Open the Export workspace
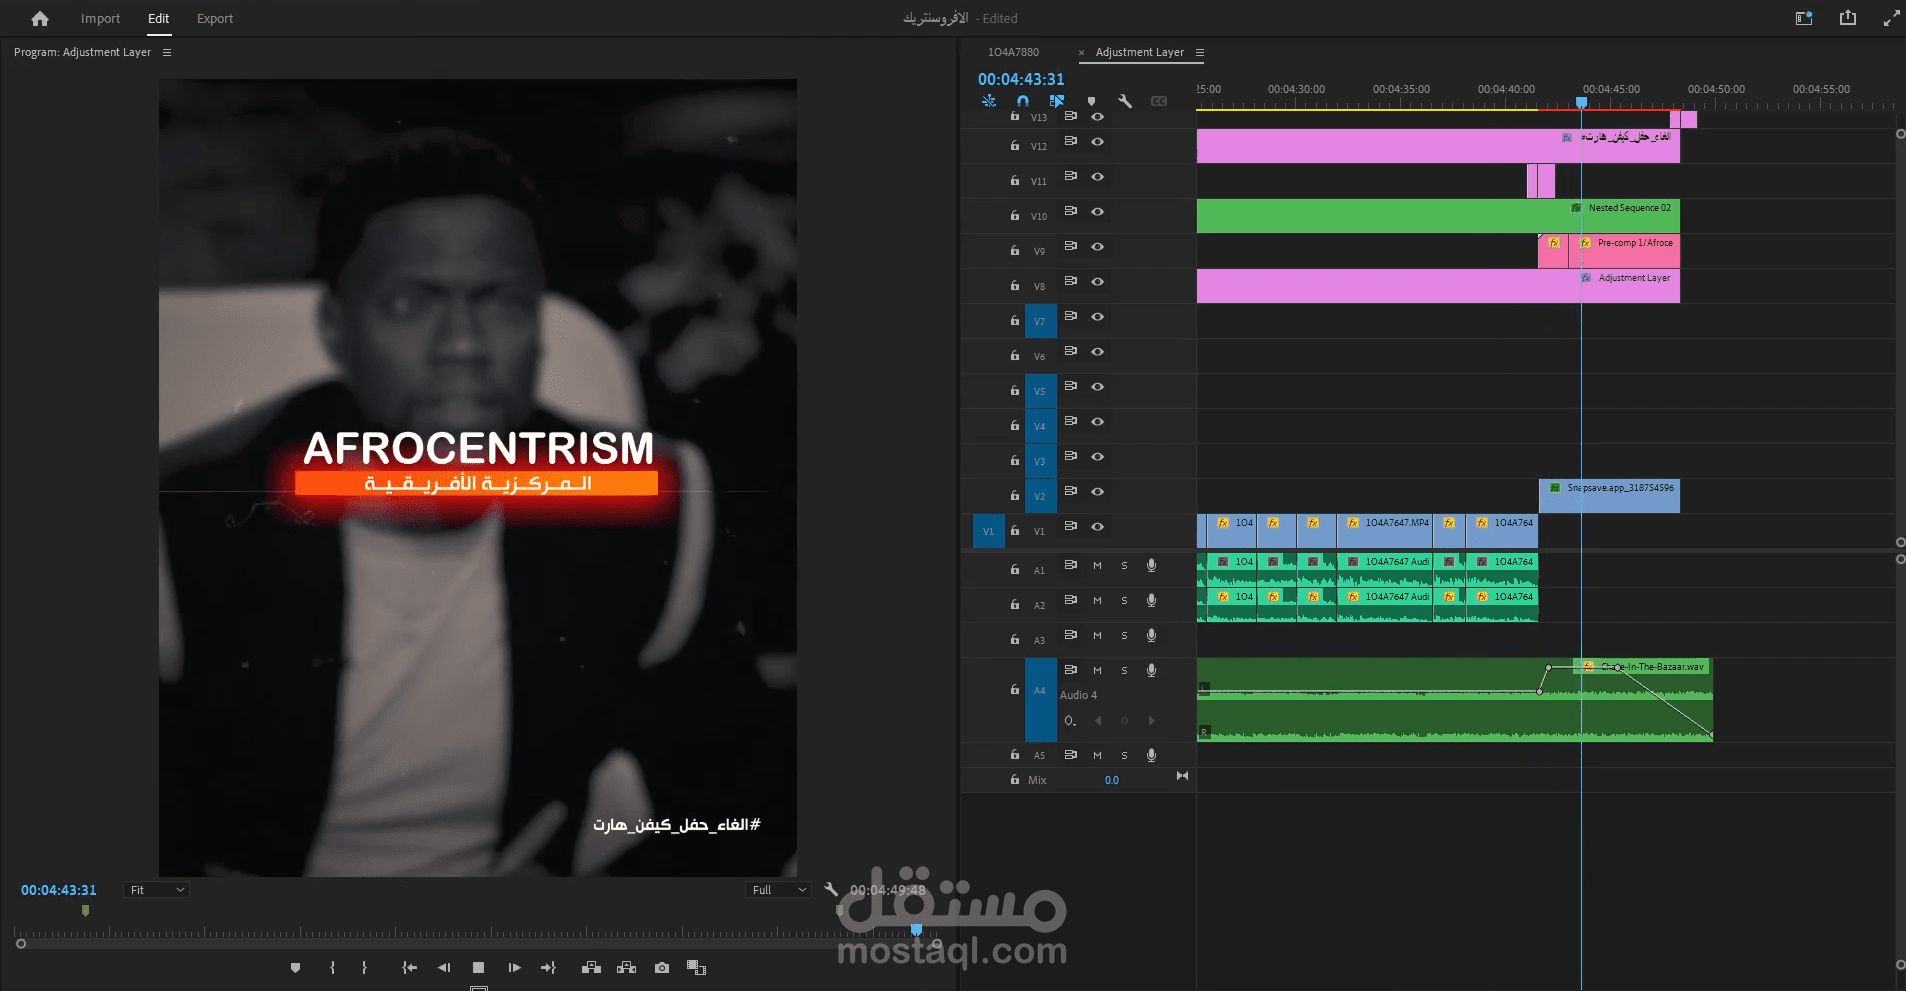 tap(214, 18)
